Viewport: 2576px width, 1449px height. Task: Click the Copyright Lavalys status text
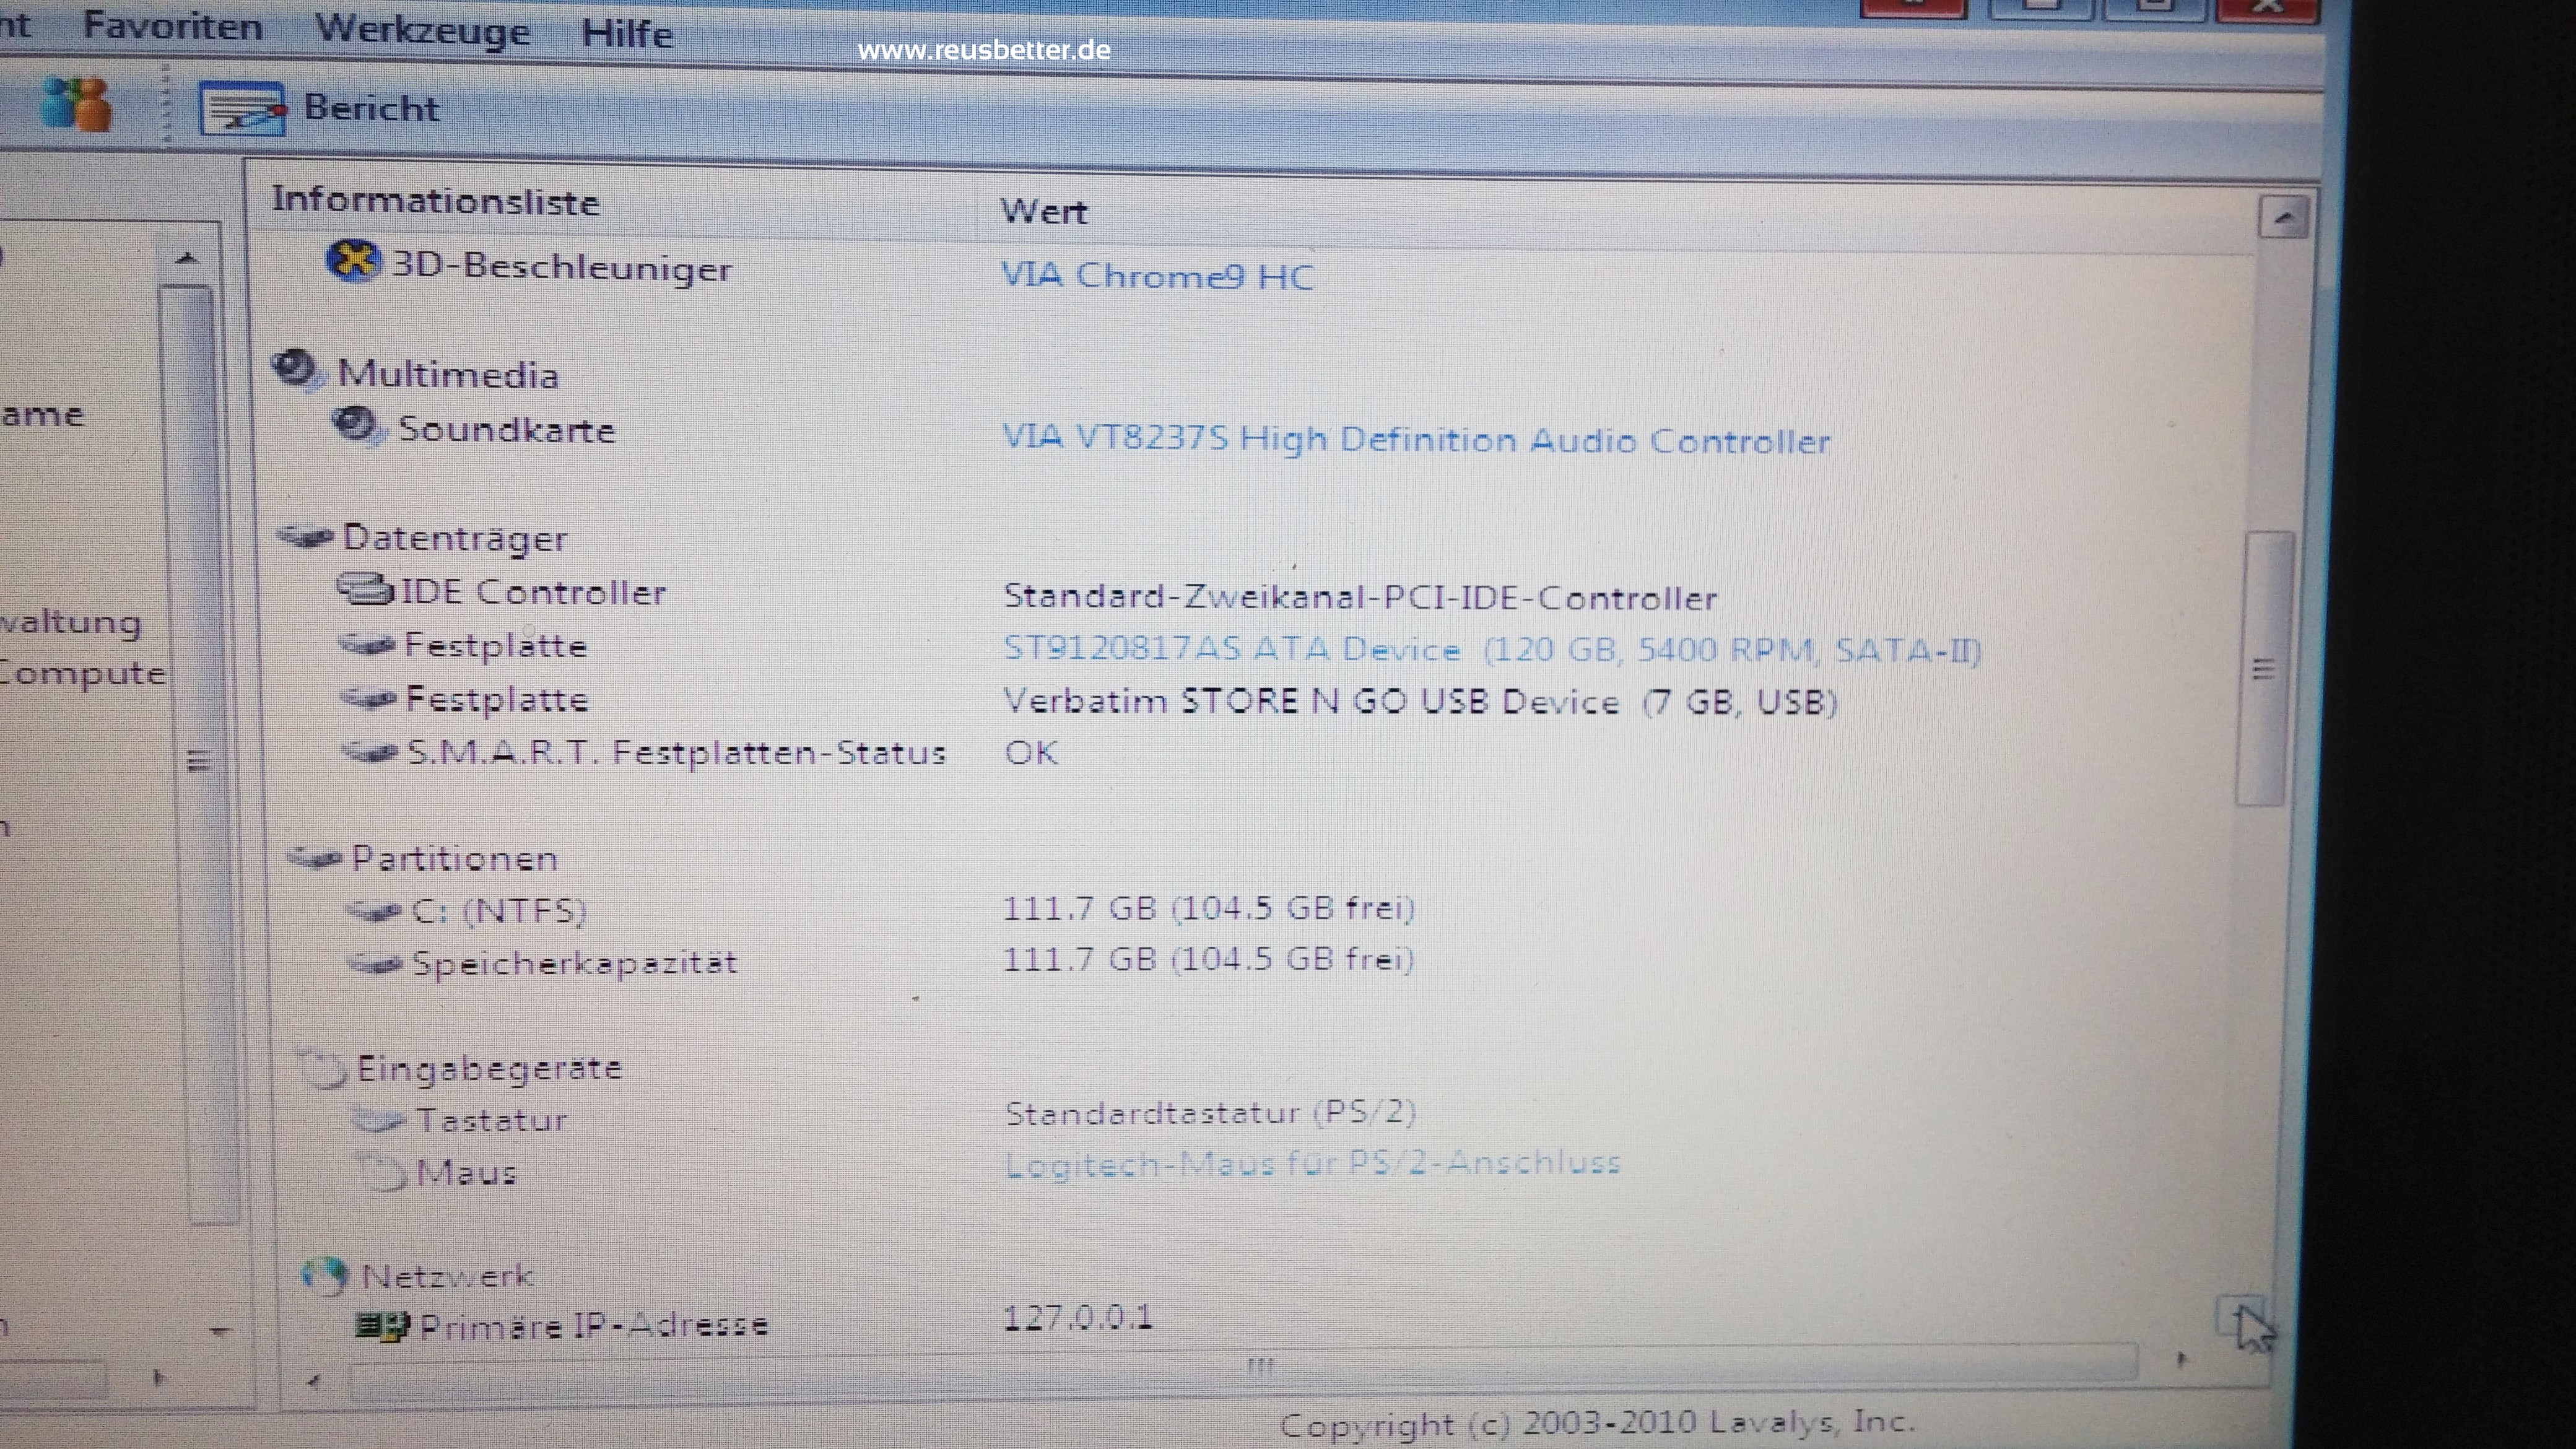(1597, 1424)
